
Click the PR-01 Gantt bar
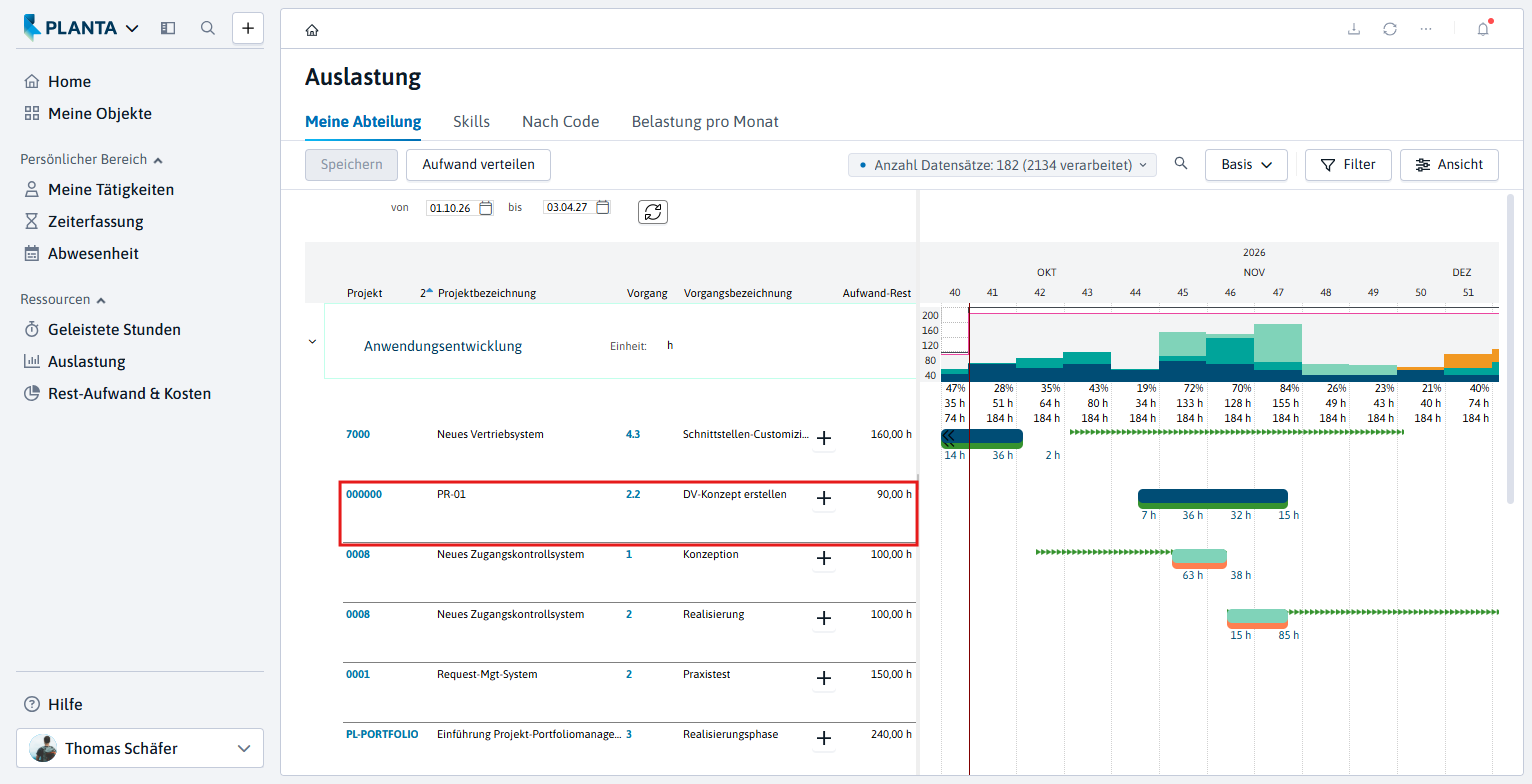[1213, 498]
